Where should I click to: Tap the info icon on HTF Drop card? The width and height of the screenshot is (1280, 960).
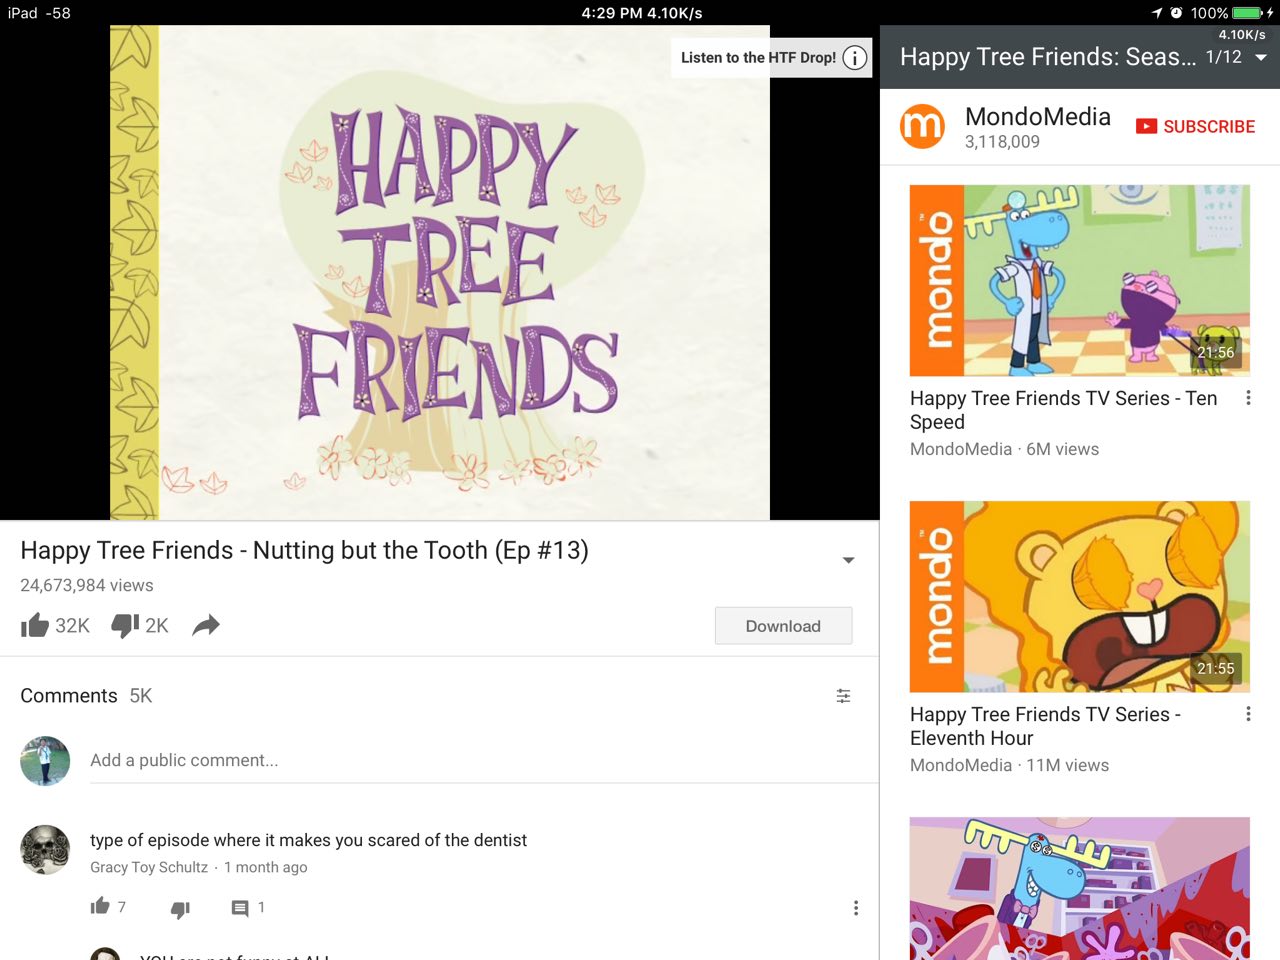(855, 58)
